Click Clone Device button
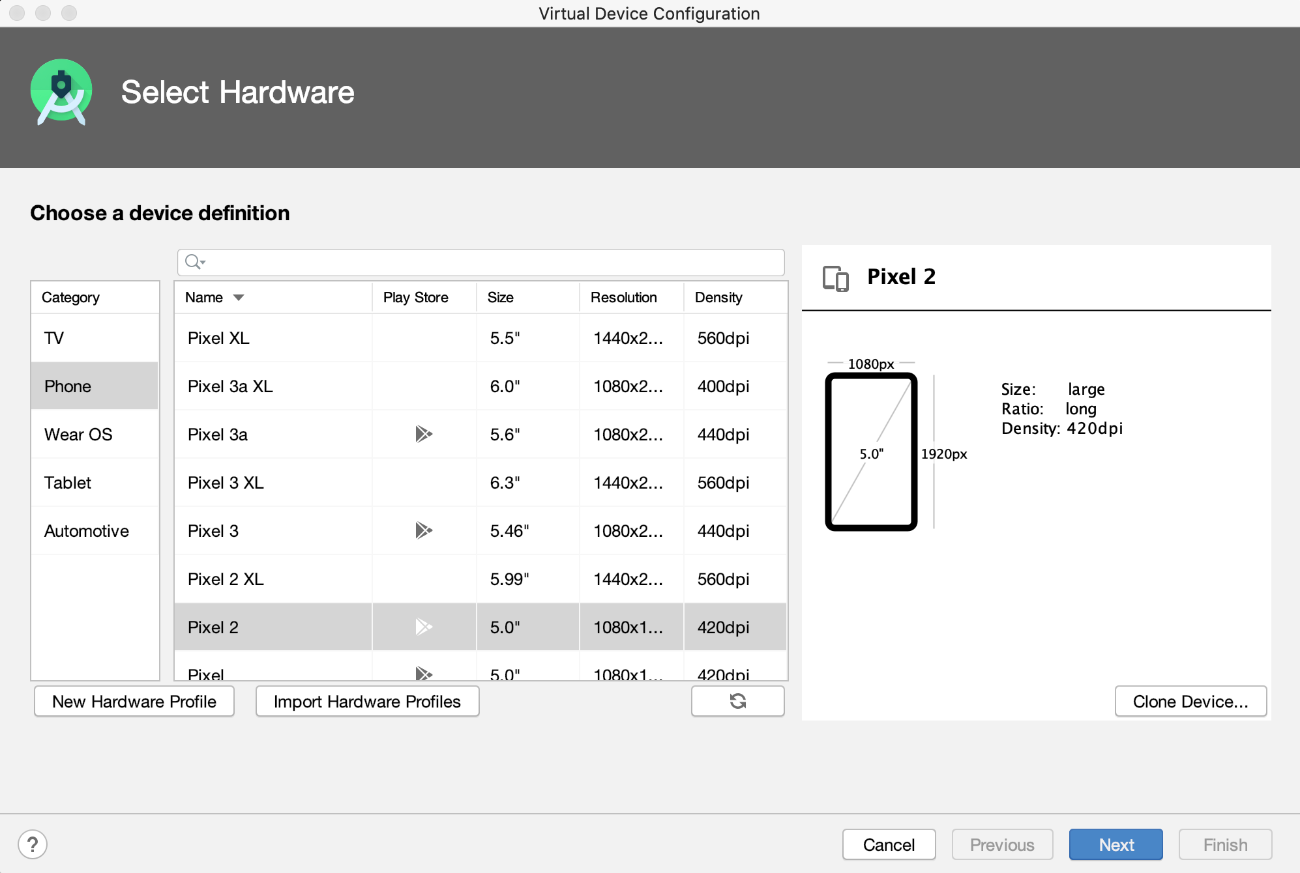 pos(1190,701)
